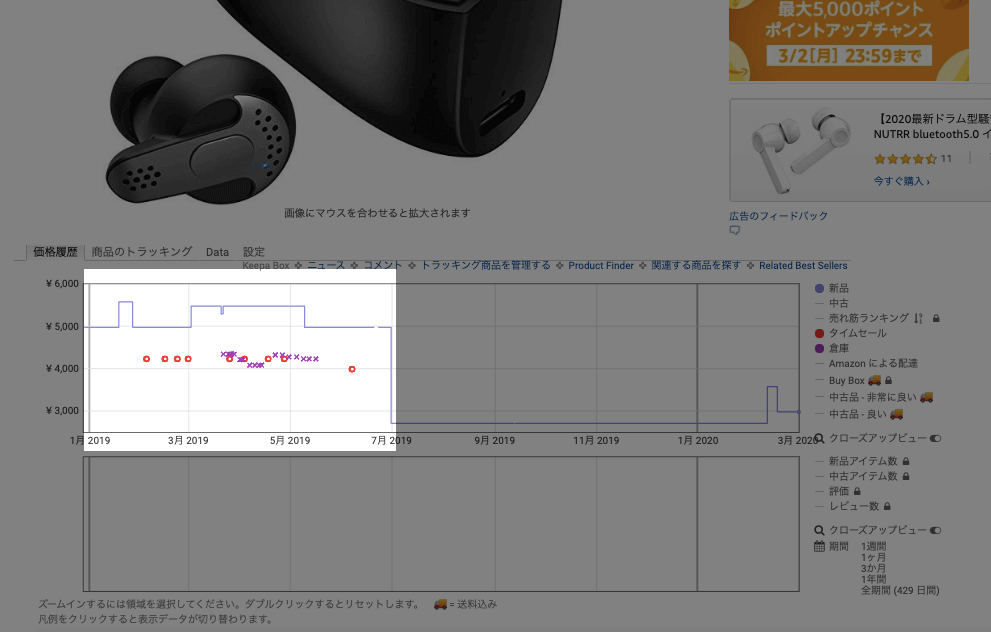Switch to the Data tab
This screenshot has width=991, height=632.
click(x=217, y=252)
